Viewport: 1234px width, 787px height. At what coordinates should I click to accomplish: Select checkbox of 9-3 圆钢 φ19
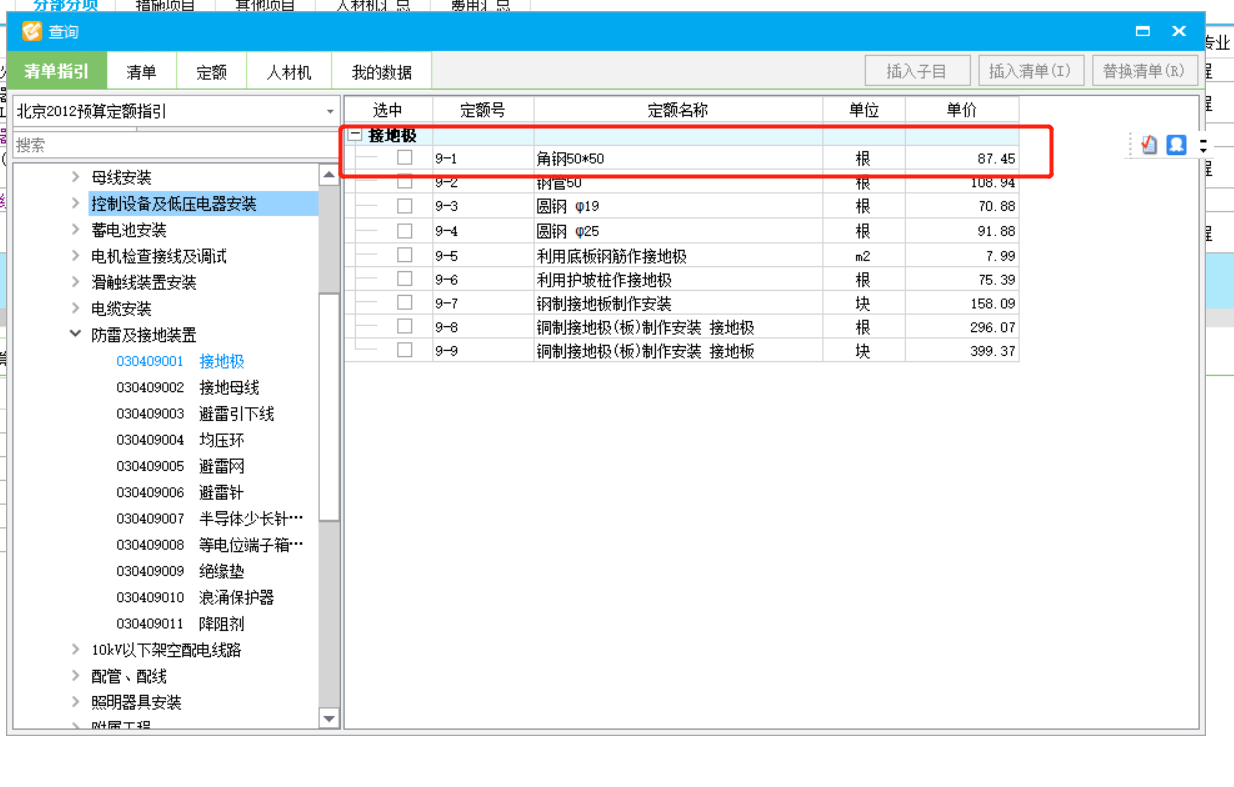tap(404, 206)
